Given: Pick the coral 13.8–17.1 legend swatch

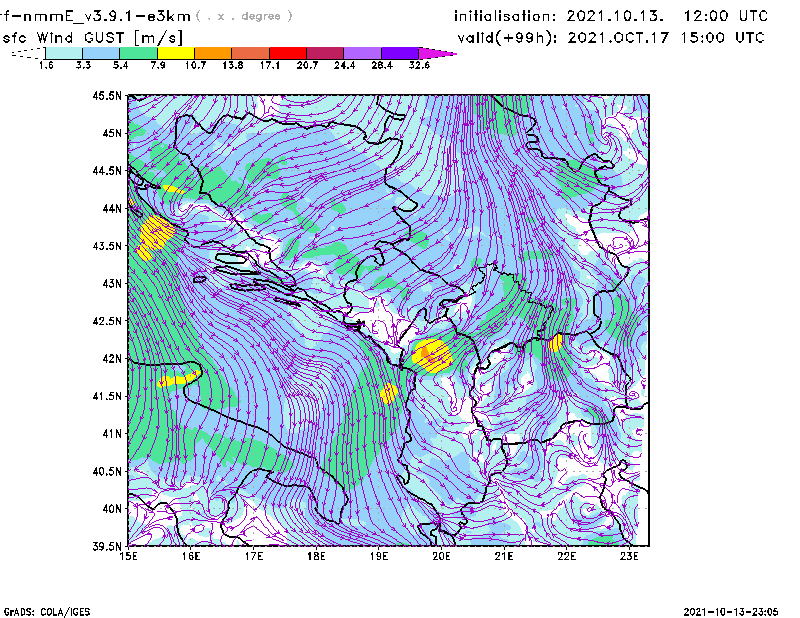Looking at the screenshot, I should tap(251, 53).
